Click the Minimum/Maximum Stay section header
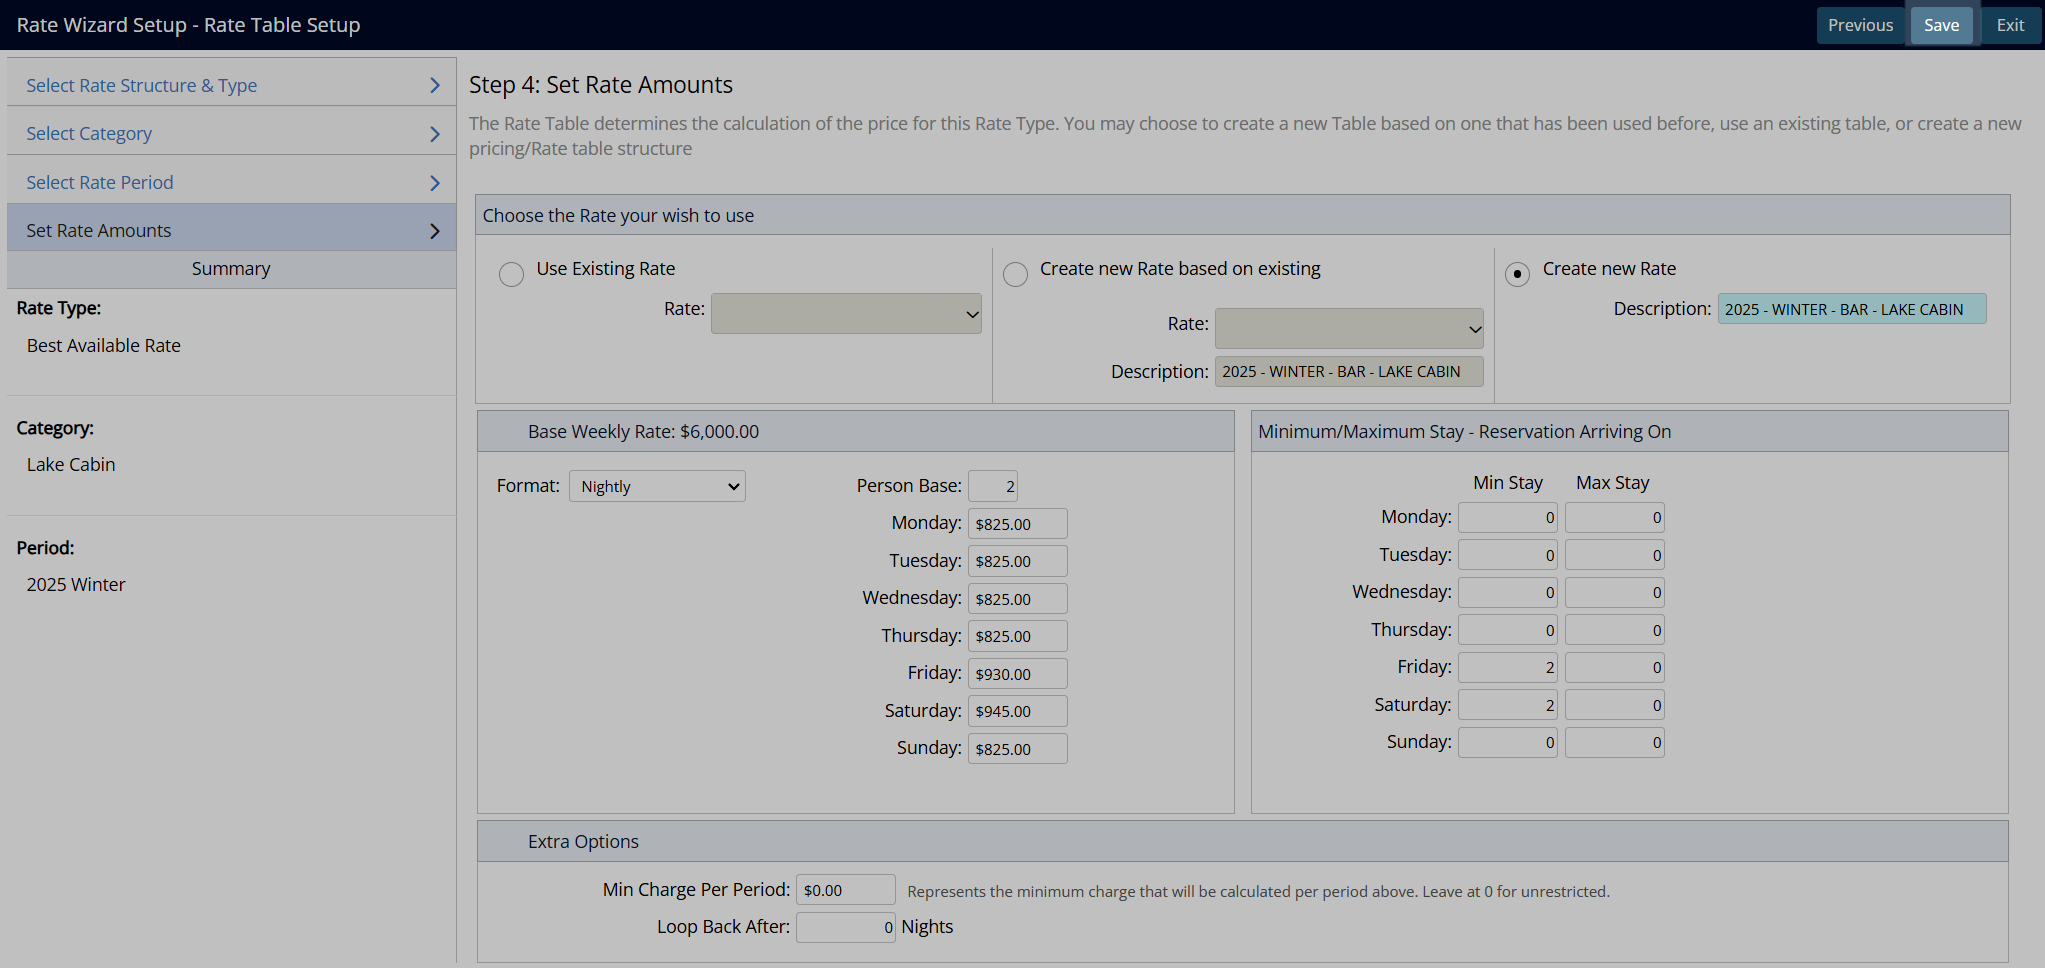The height and width of the screenshot is (968, 2045). (1629, 431)
